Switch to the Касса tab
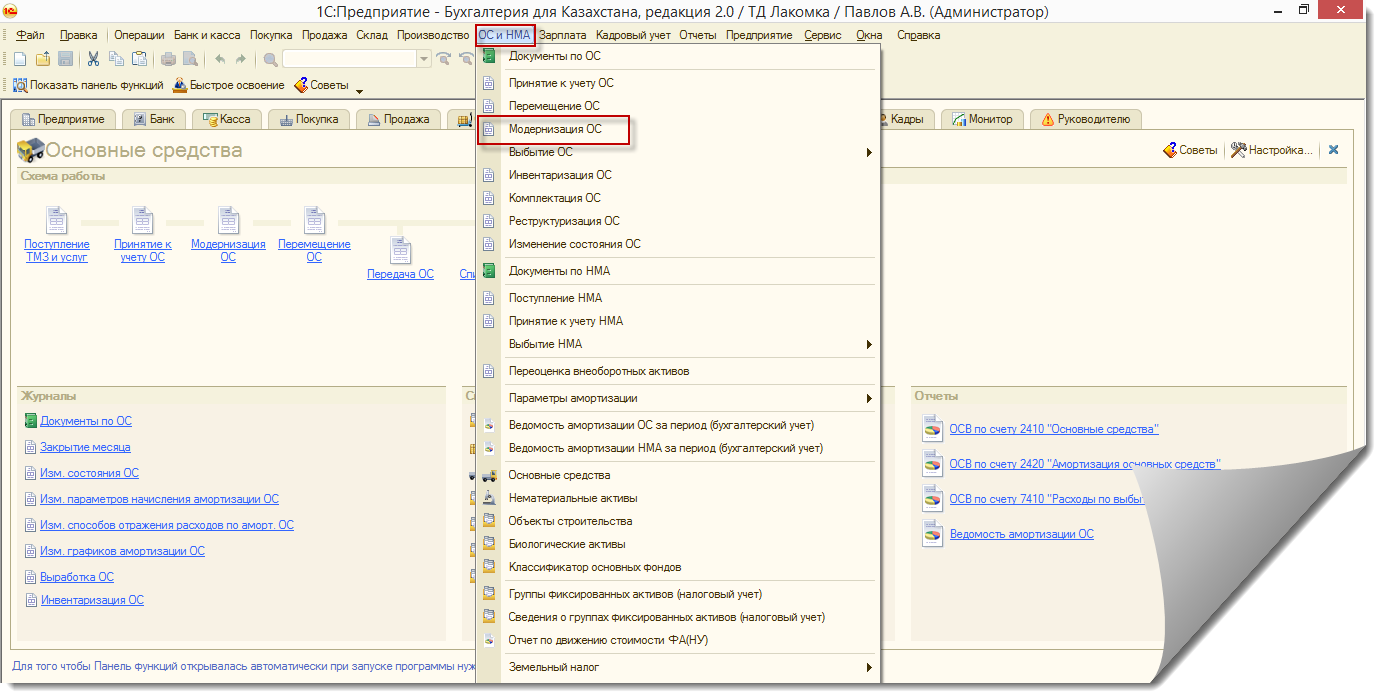Viewport: 1381px width, 698px height. [227, 119]
